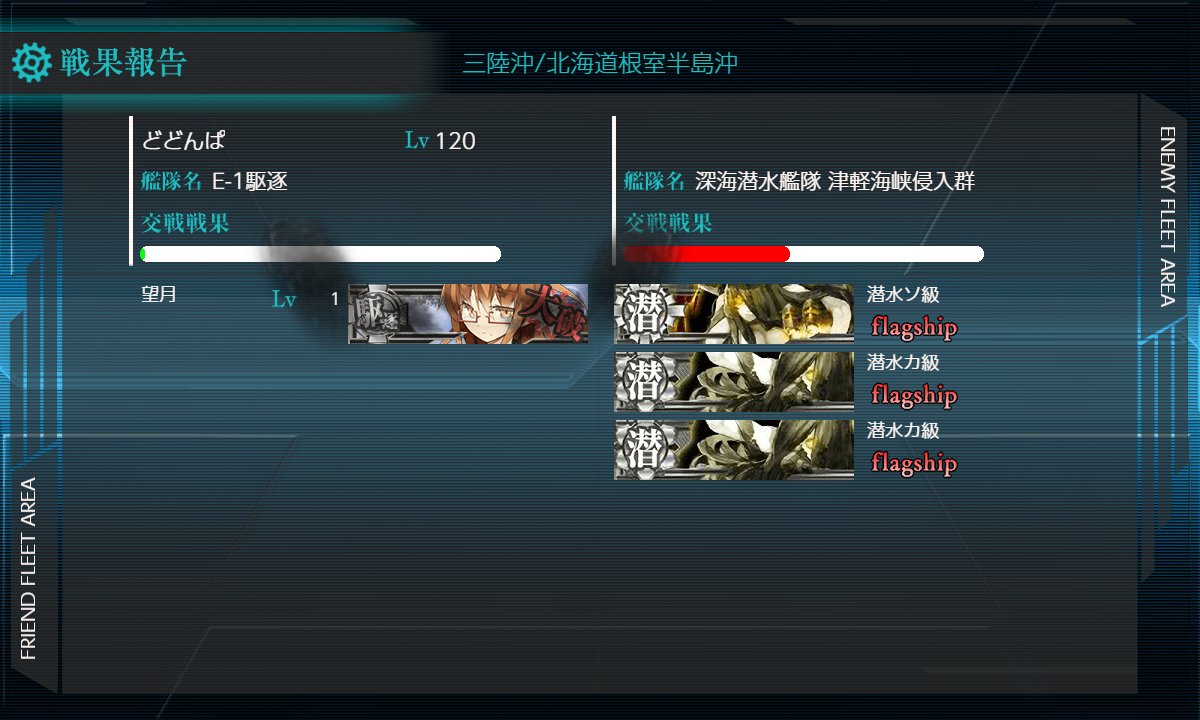
Task: Click the 潜 badge of the first 潜水カ級
Action: point(643,381)
